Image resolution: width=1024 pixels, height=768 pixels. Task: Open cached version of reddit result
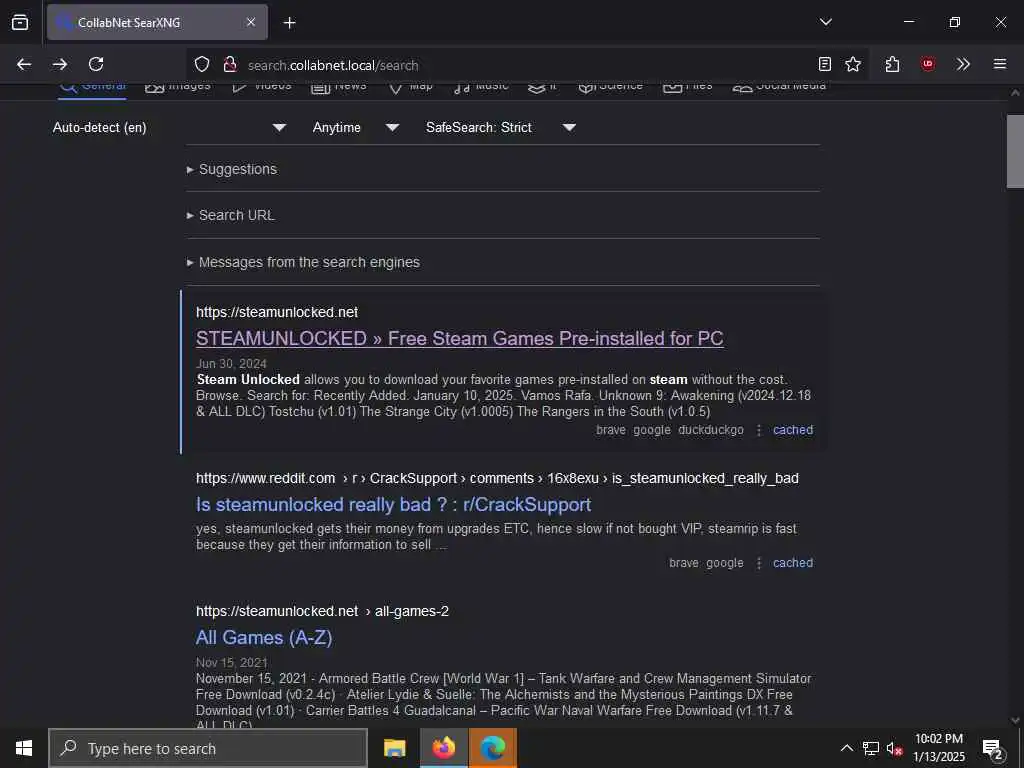(x=793, y=563)
